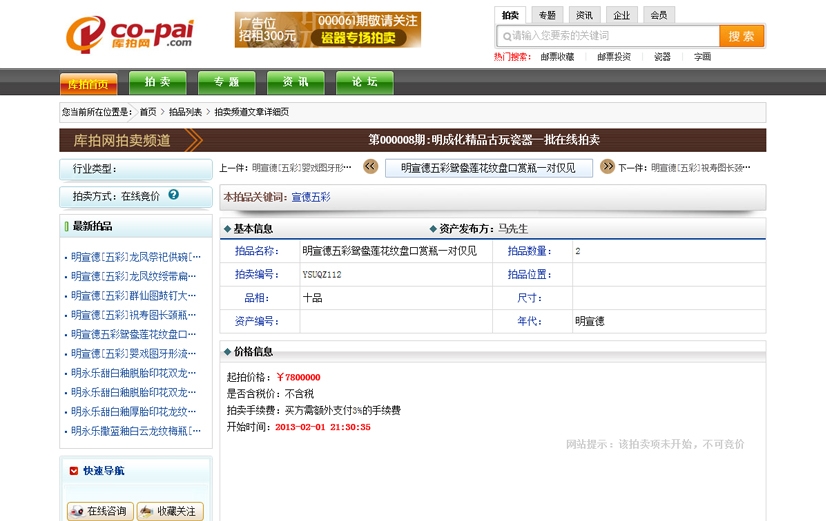
Task: Open 拍品列表 in the breadcrumb
Action: (185, 112)
